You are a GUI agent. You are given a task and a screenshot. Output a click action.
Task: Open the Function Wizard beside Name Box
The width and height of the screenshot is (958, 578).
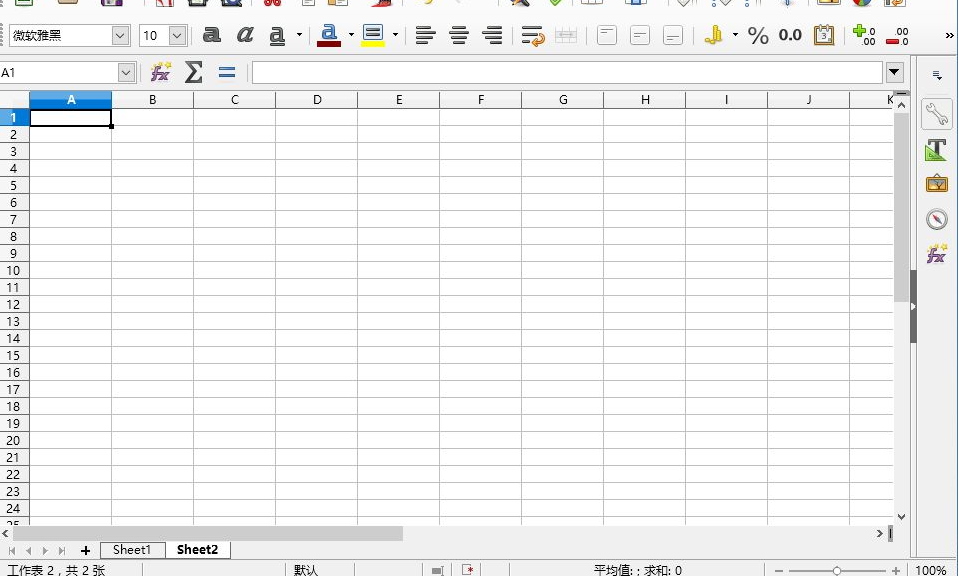(161, 73)
